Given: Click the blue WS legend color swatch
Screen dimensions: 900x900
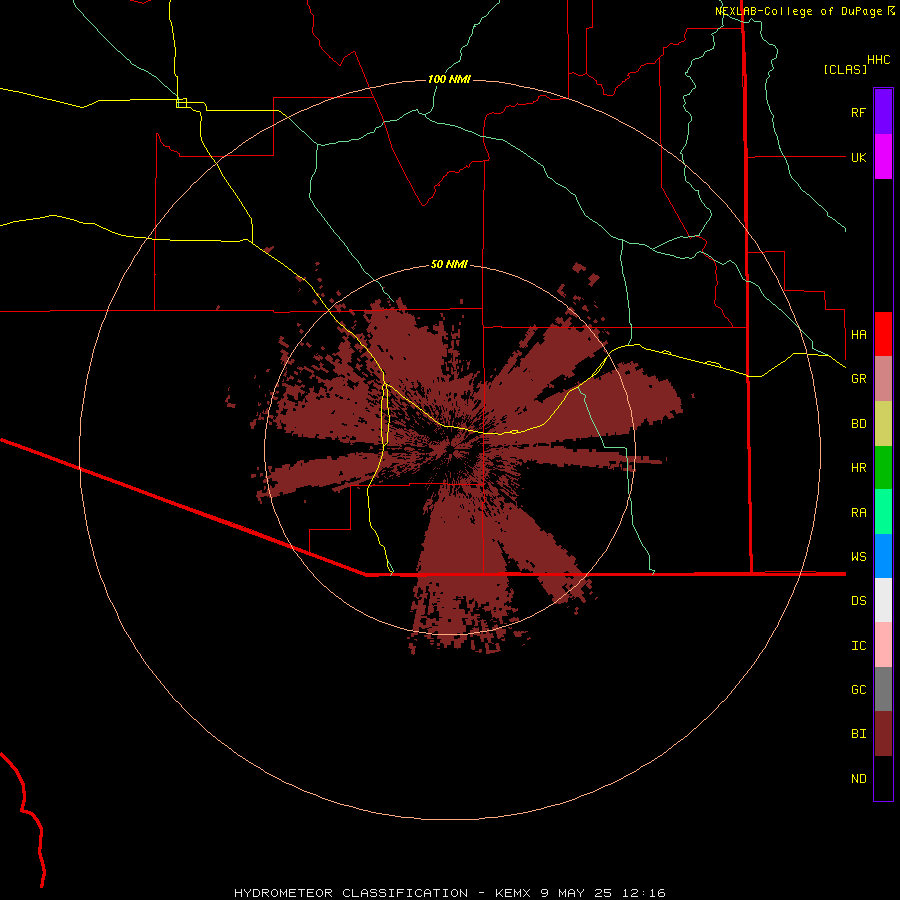Looking at the screenshot, I should (x=883, y=556).
